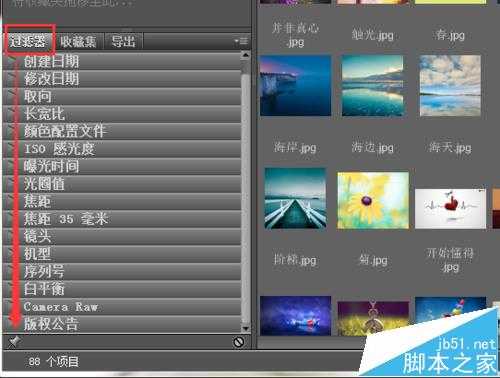Image resolution: width=500 pixels, height=378 pixels.
Task: Select the 阶梯.jpg pier thumbnail
Action: pos(295,198)
